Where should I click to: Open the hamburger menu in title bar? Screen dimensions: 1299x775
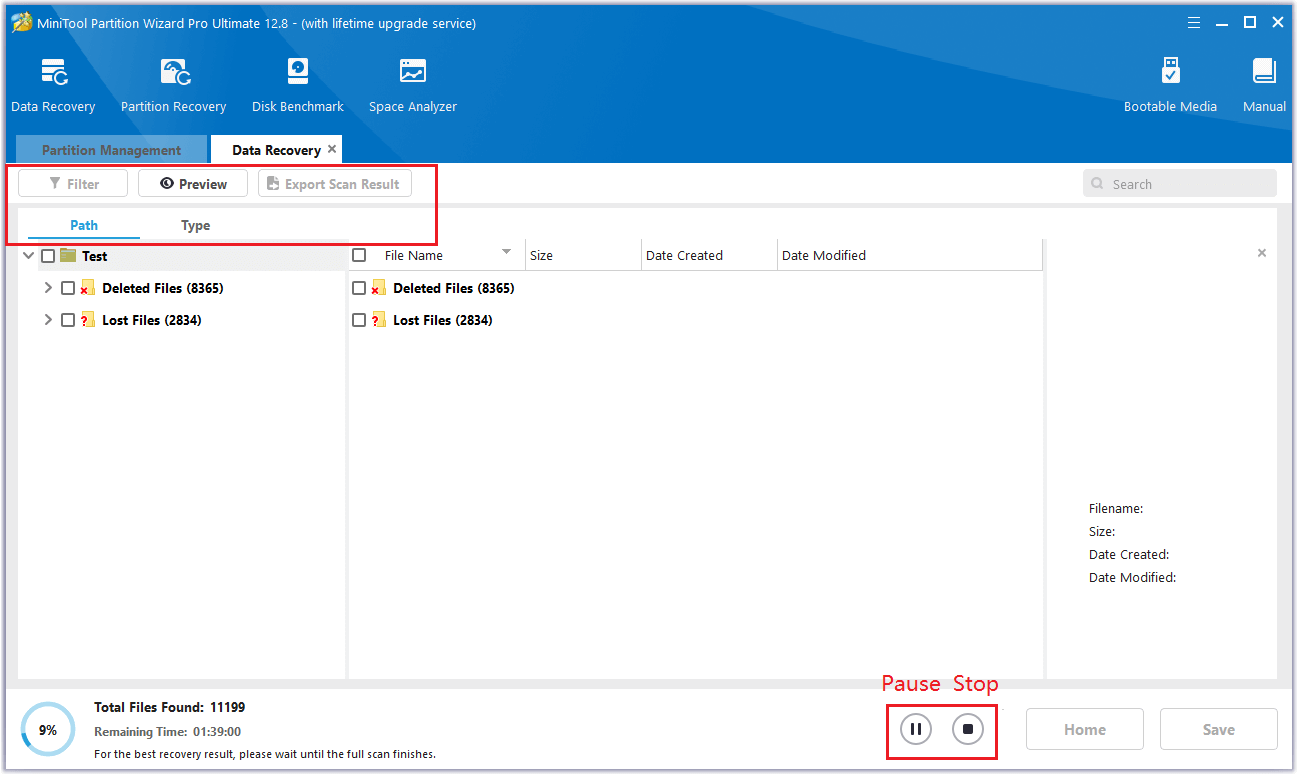tap(1194, 23)
